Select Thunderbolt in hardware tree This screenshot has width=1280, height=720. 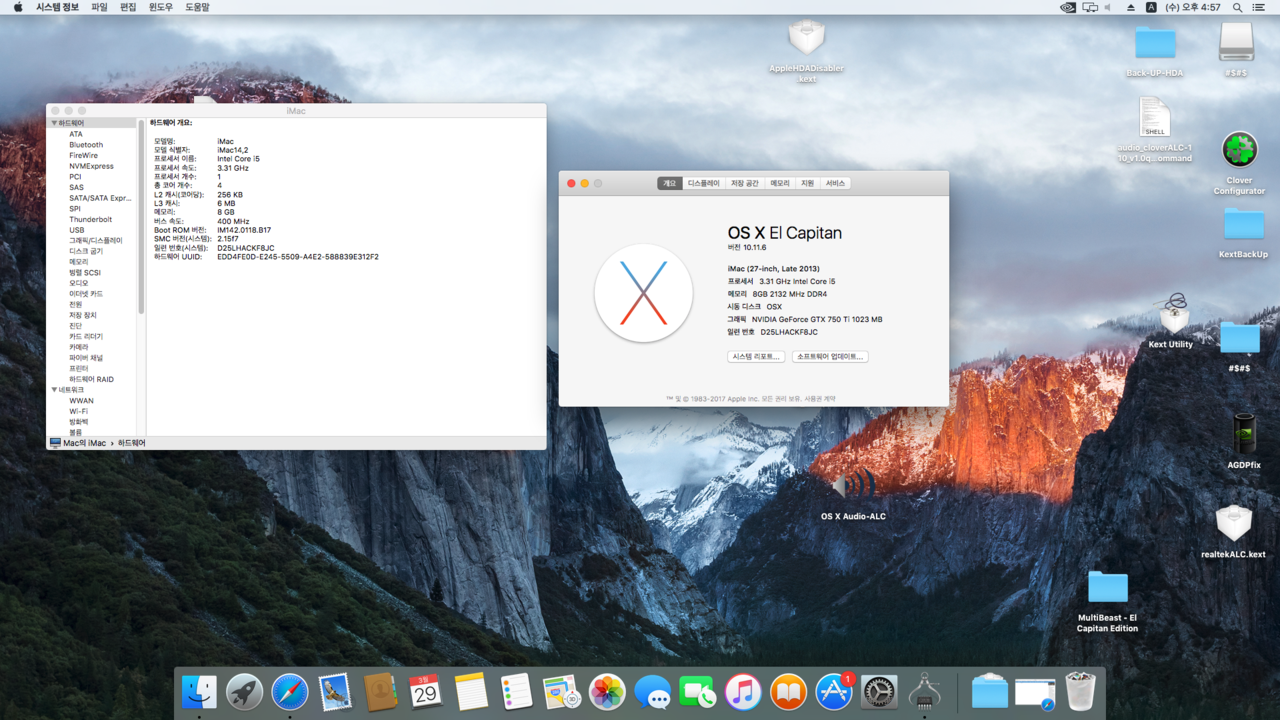tap(90, 219)
